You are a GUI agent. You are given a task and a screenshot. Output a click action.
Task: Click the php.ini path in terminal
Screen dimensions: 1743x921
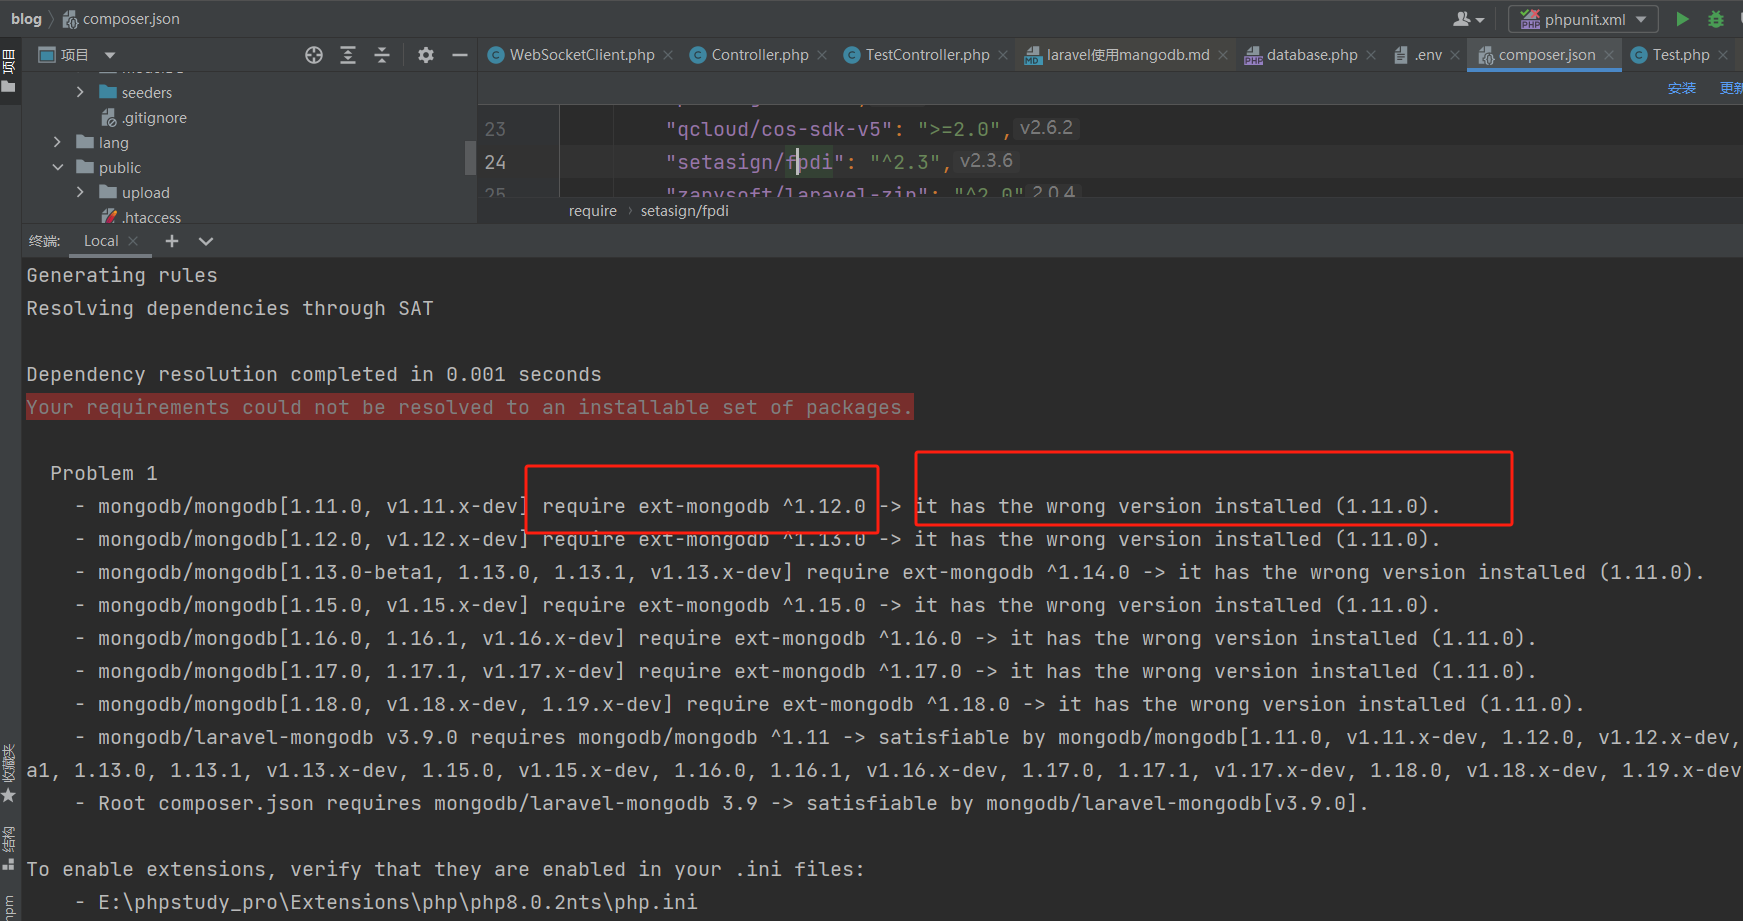click(398, 902)
